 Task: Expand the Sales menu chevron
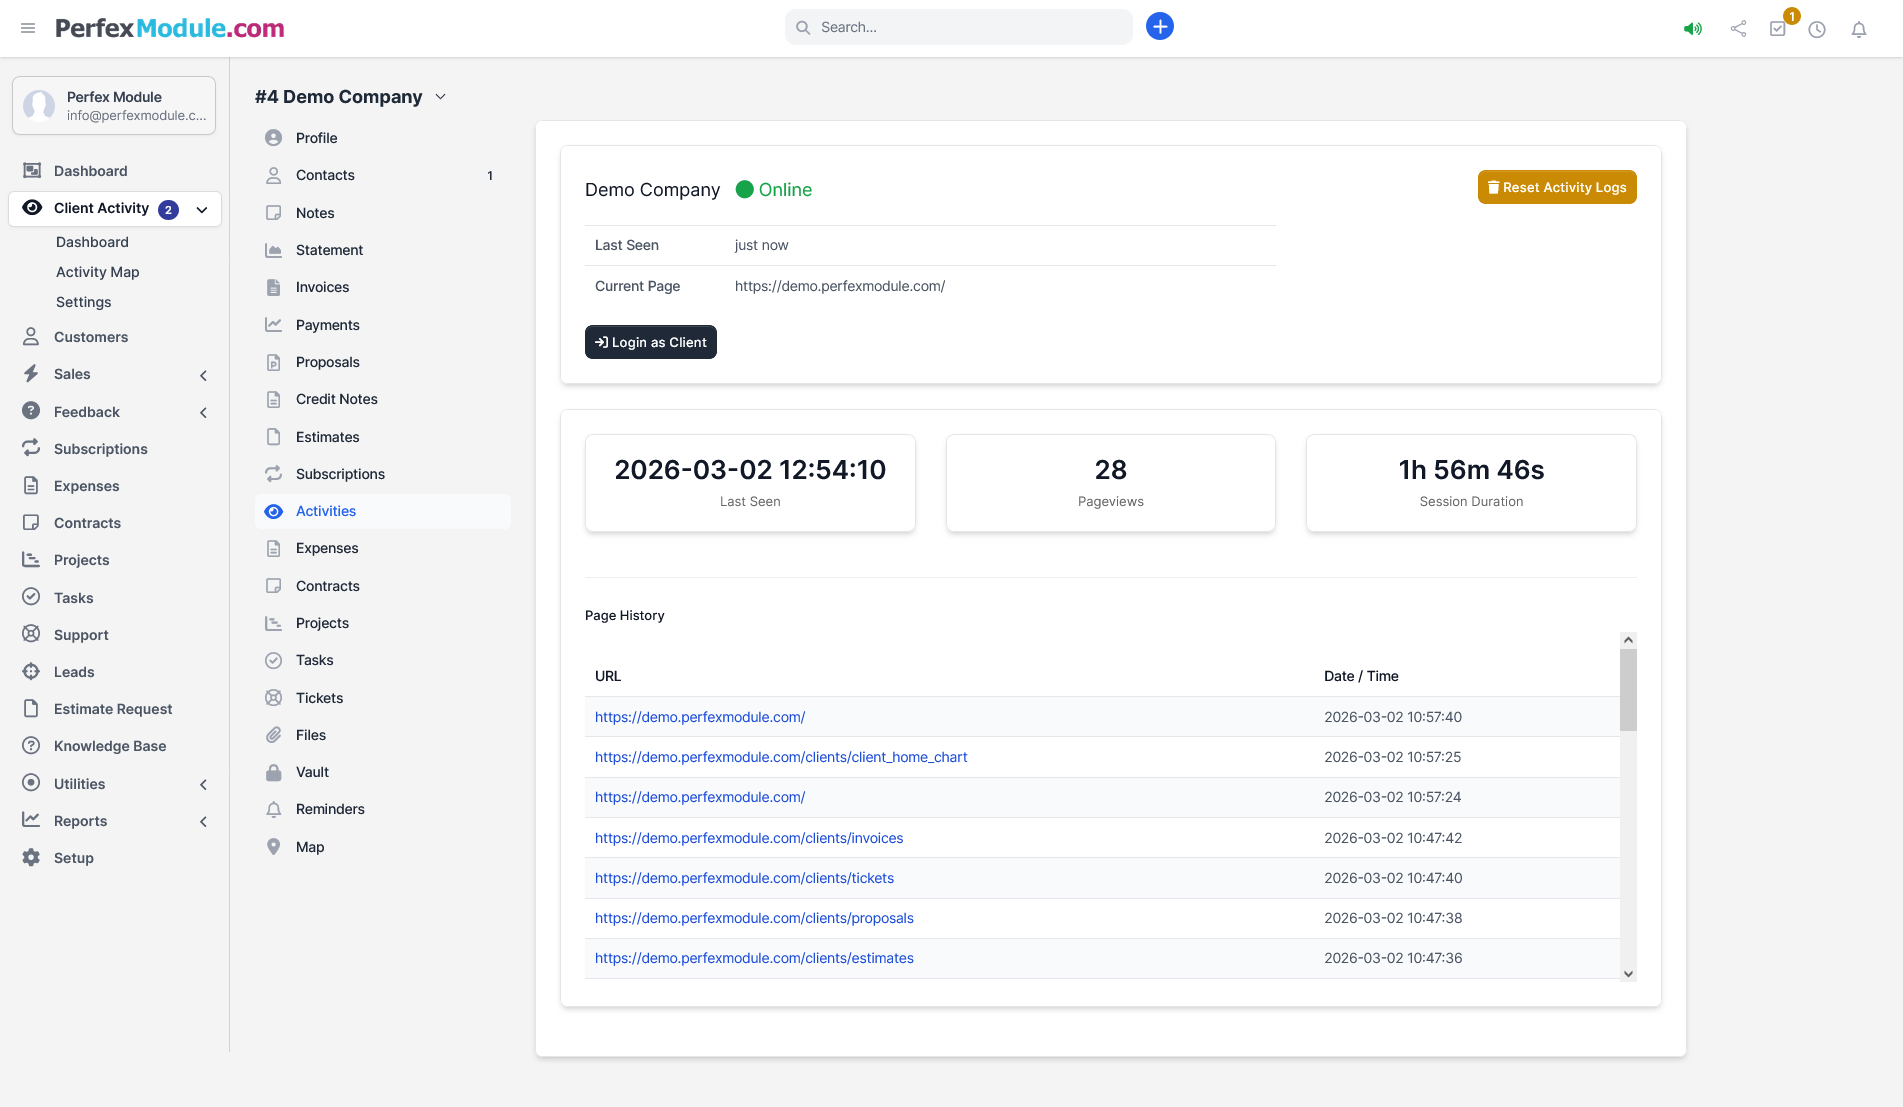(203, 375)
